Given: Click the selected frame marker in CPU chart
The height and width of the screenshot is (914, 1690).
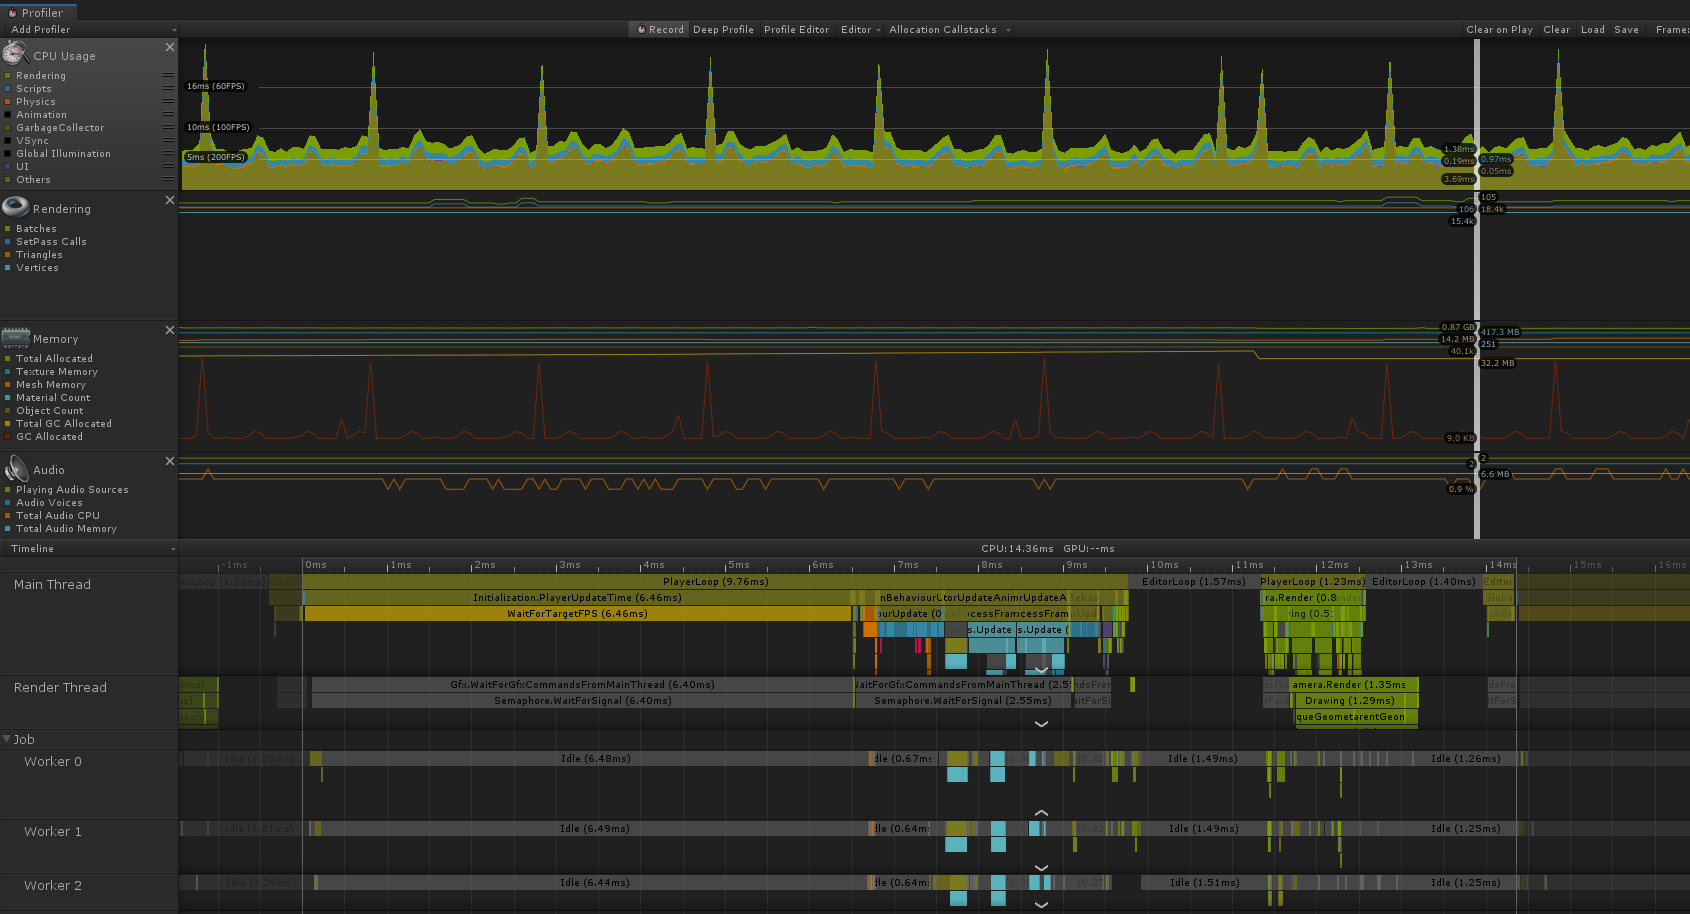Looking at the screenshot, I should pos(1477,114).
